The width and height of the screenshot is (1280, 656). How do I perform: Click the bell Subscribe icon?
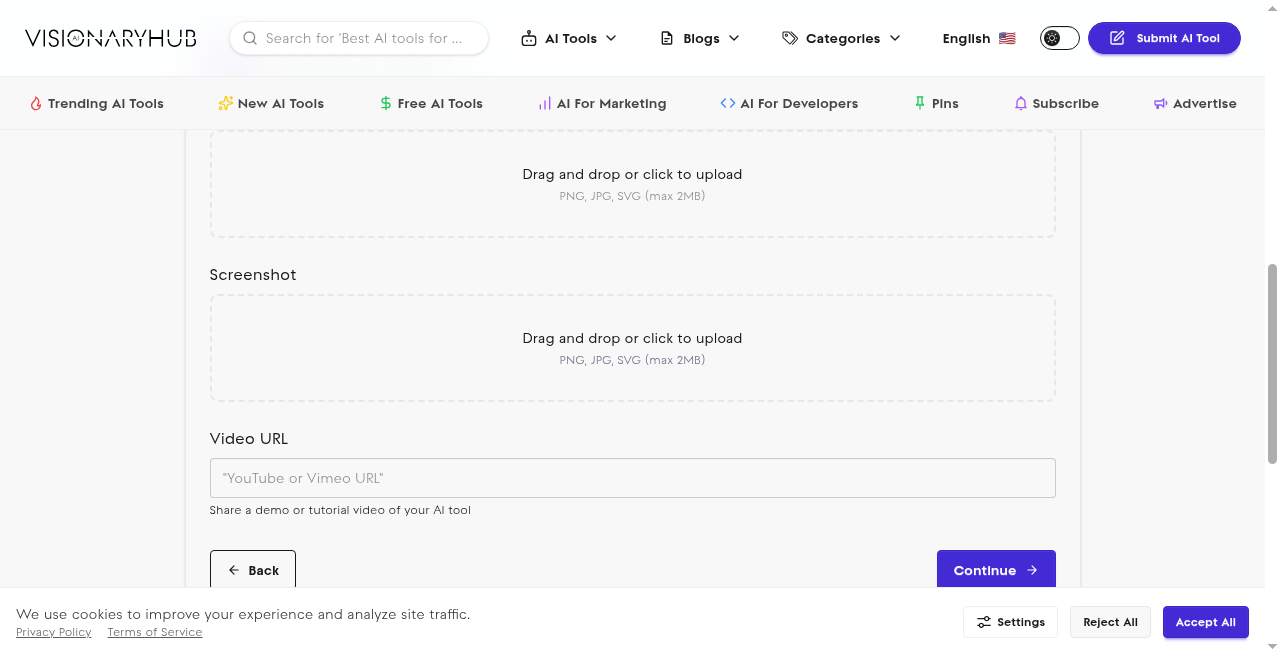[1021, 103]
